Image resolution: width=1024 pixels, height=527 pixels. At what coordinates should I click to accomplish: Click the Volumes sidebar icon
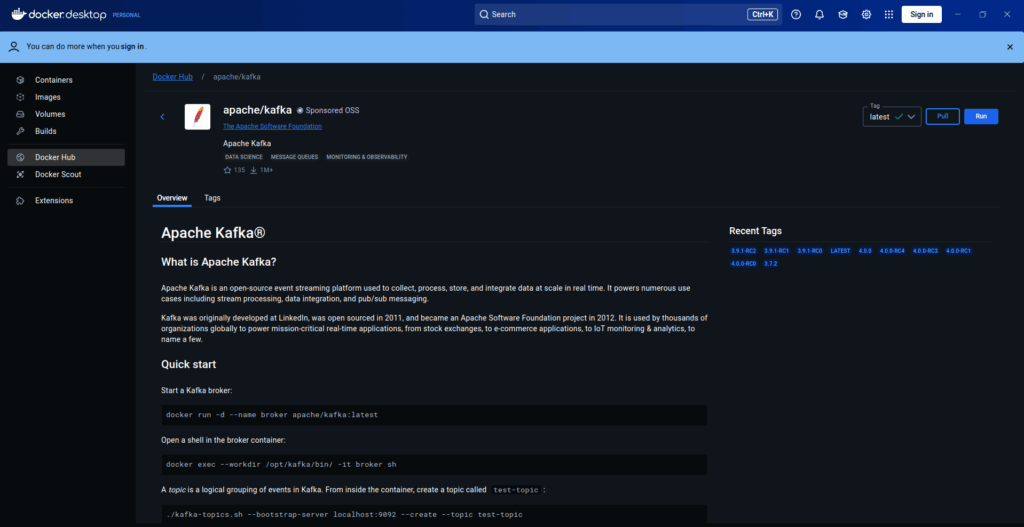(x=20, y=114)
